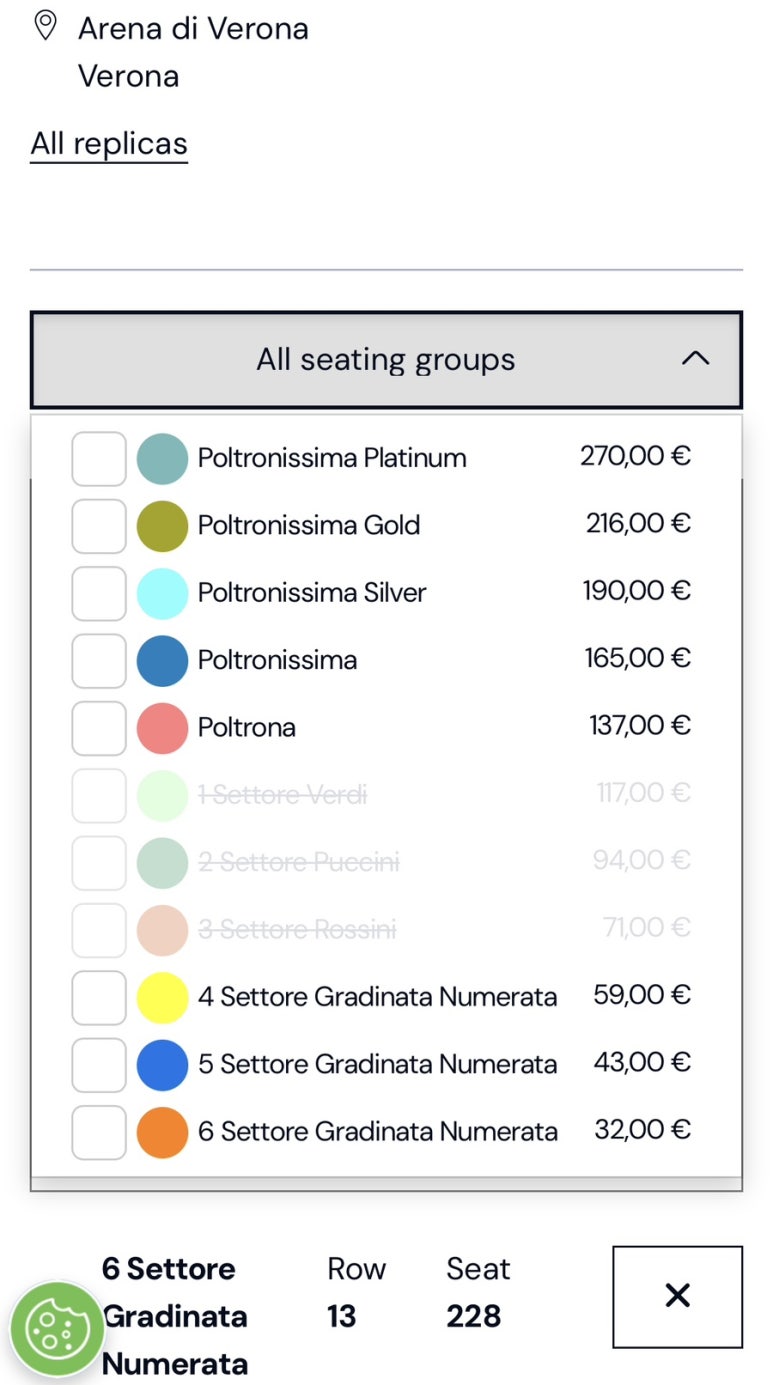Open the cookie settings icon
This screenshot has height=1385, width=773.
tap(58, 1329)
